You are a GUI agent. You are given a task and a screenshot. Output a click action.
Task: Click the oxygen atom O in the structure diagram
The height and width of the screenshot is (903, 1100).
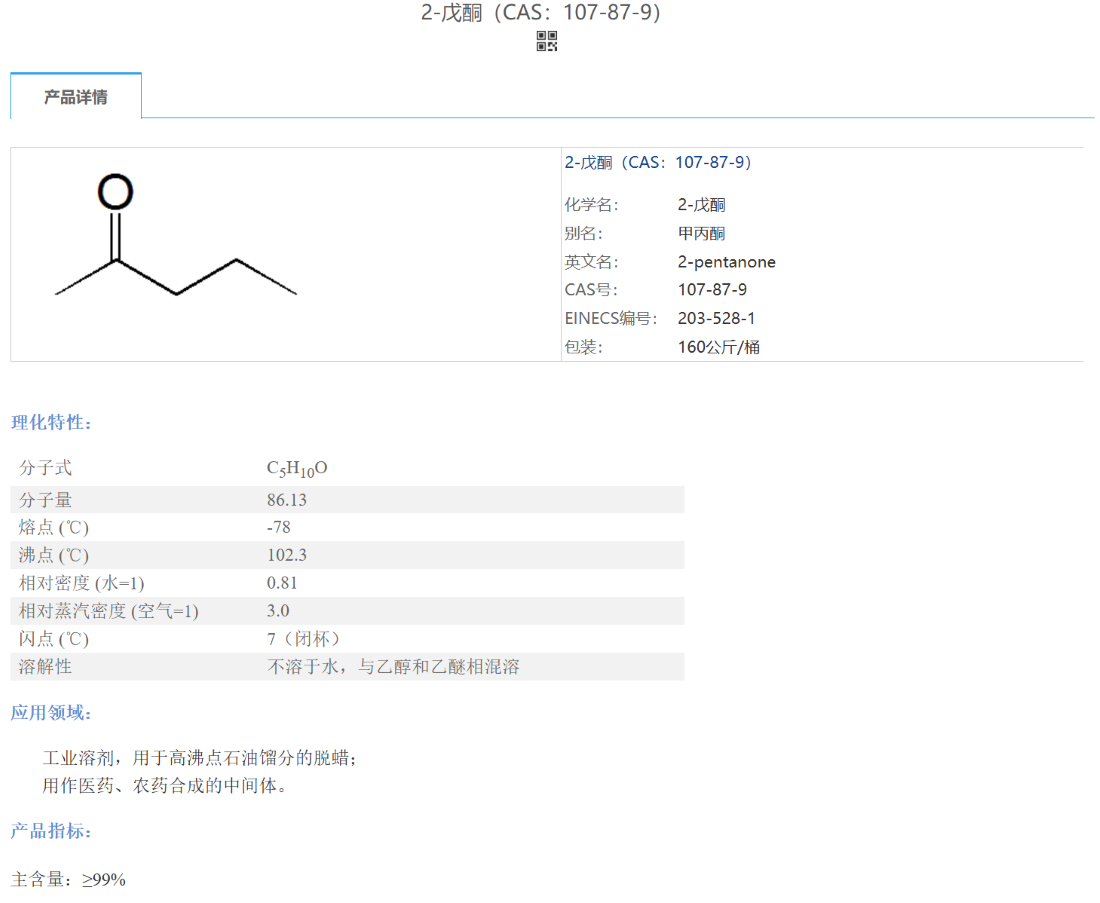pyautogui.click(x=115, y=191)
